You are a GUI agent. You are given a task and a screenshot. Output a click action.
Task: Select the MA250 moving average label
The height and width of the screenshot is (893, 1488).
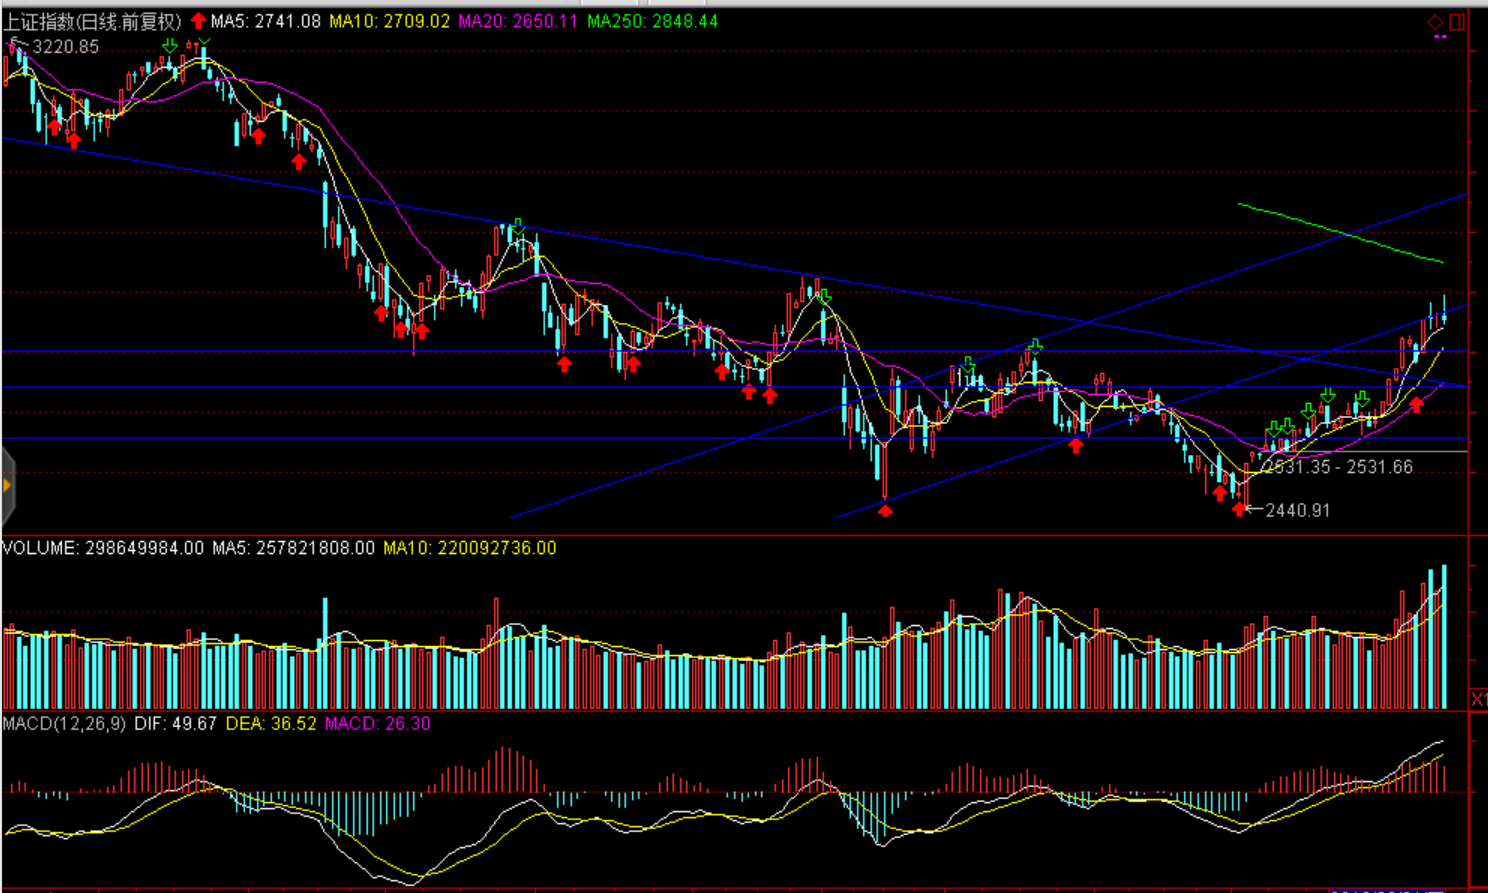point(652,21)
